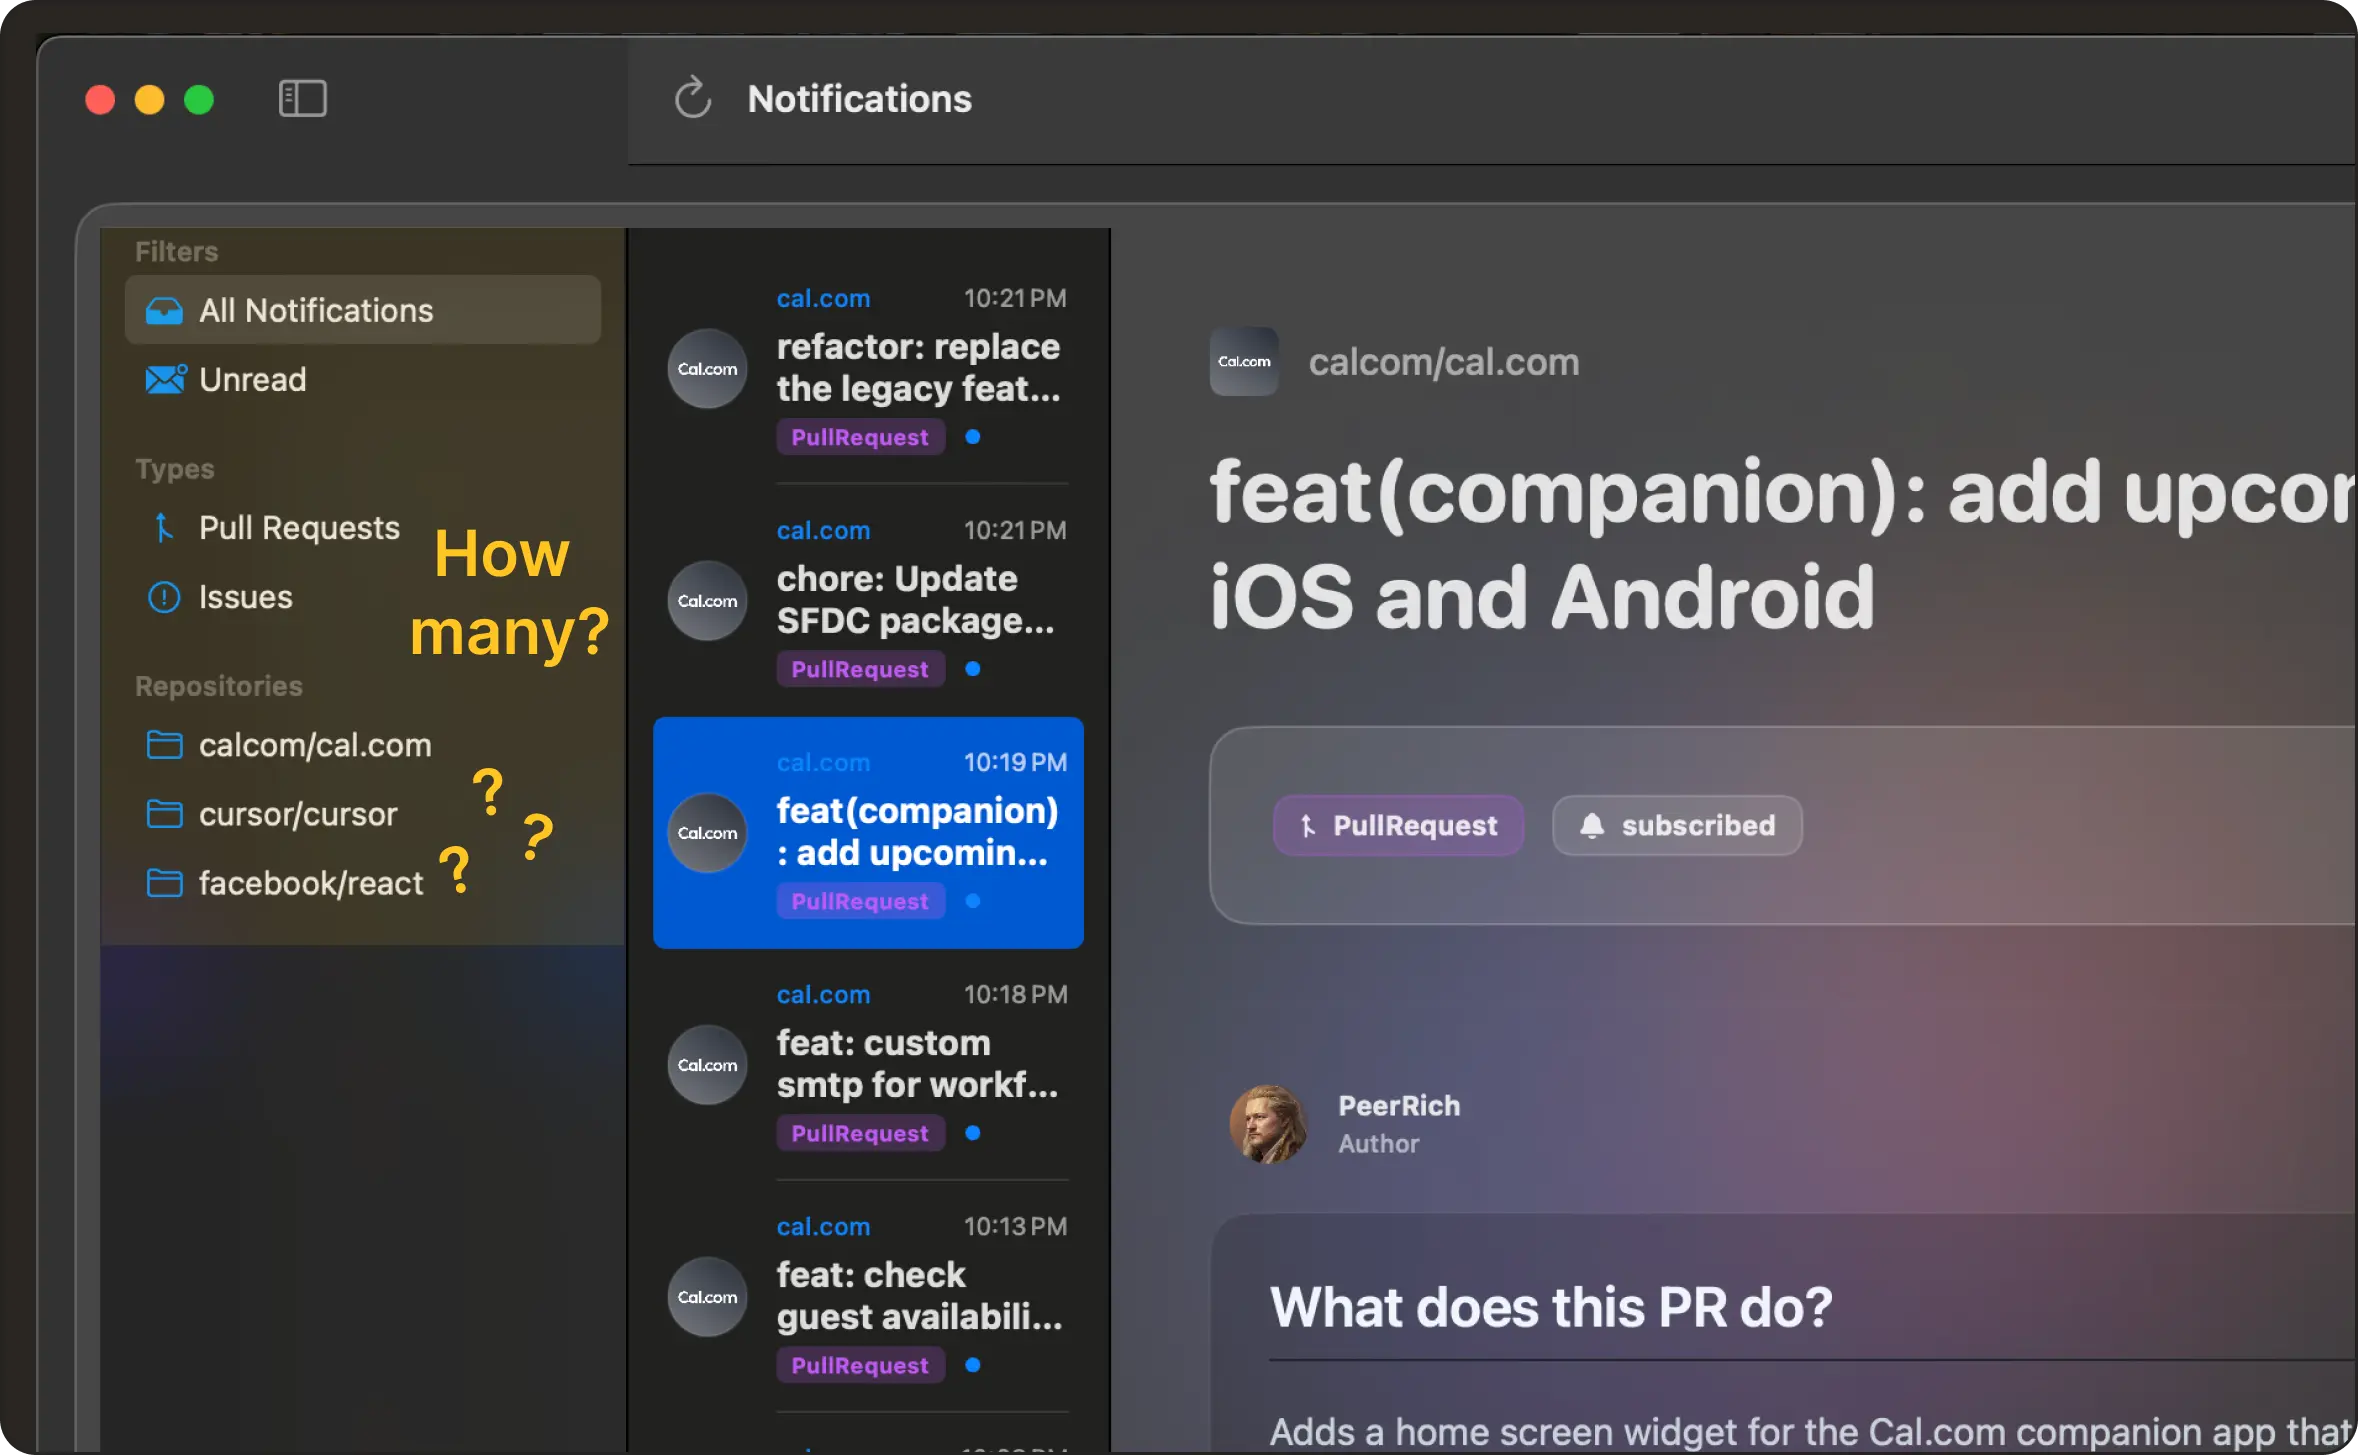Screen dimensions: 2358x1455
Task: Click the subscribed bell button
Action: 1677,825
